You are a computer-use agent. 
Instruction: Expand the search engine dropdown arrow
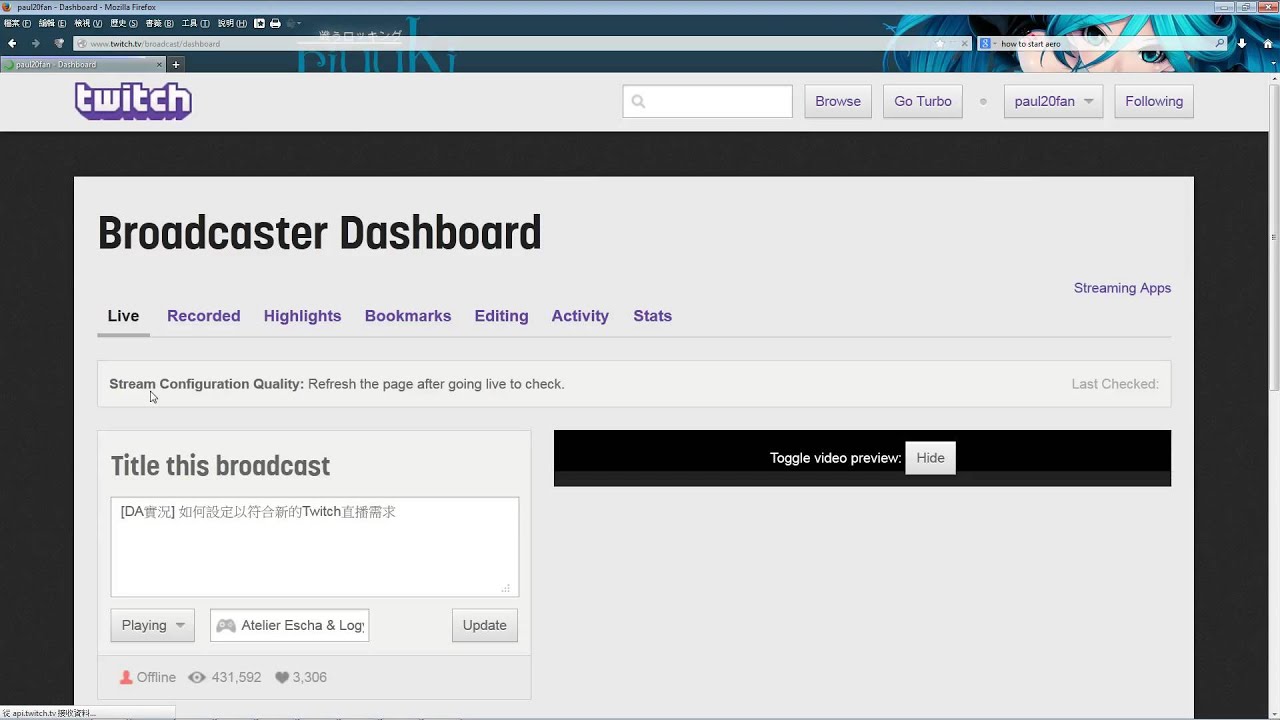tap(995, 43)
